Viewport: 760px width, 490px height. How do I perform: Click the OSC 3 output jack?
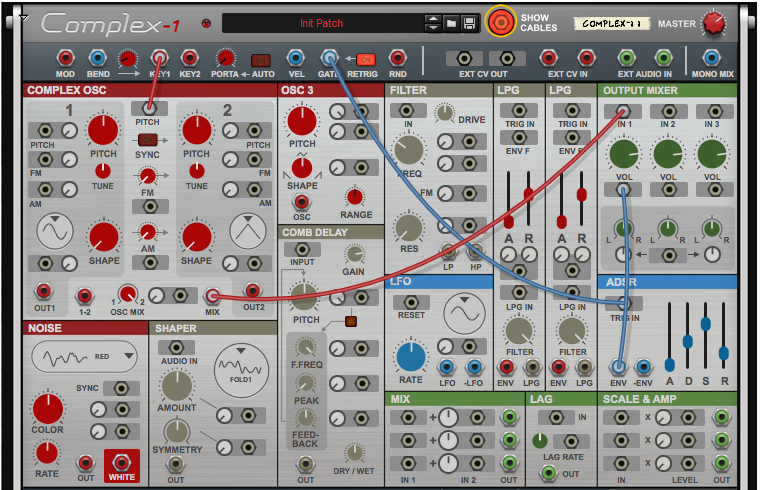point(301,202)
